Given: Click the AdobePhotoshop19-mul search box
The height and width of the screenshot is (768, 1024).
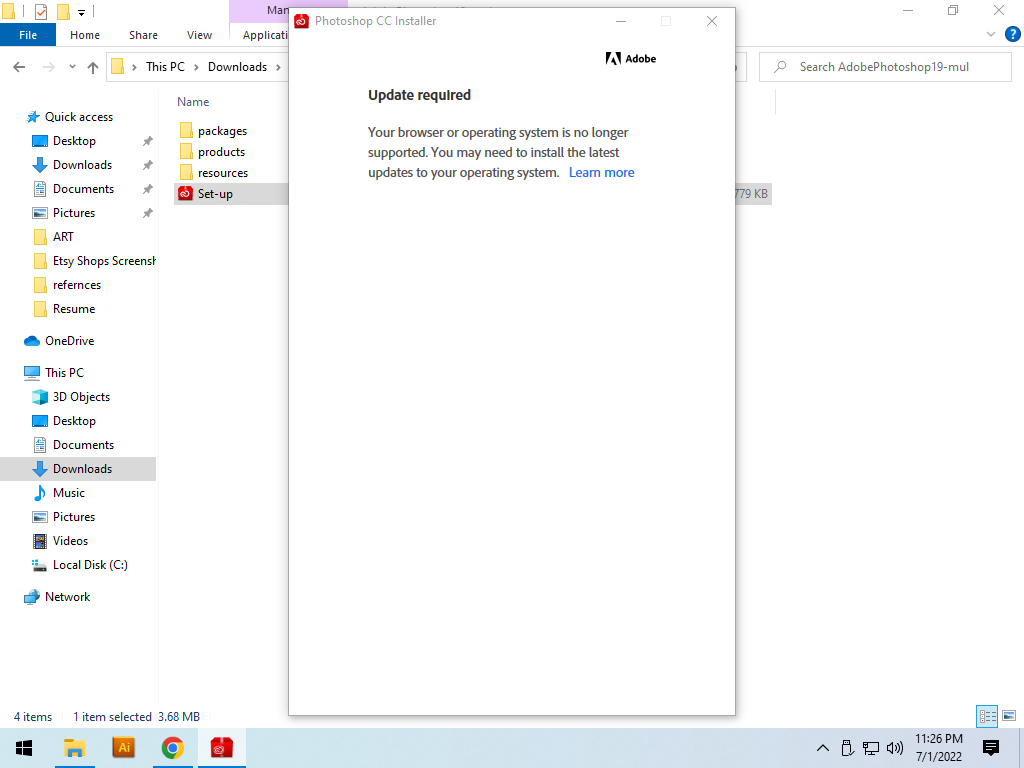Looking at the screenshot, I should pyautogui.click(x=885, y=66).
